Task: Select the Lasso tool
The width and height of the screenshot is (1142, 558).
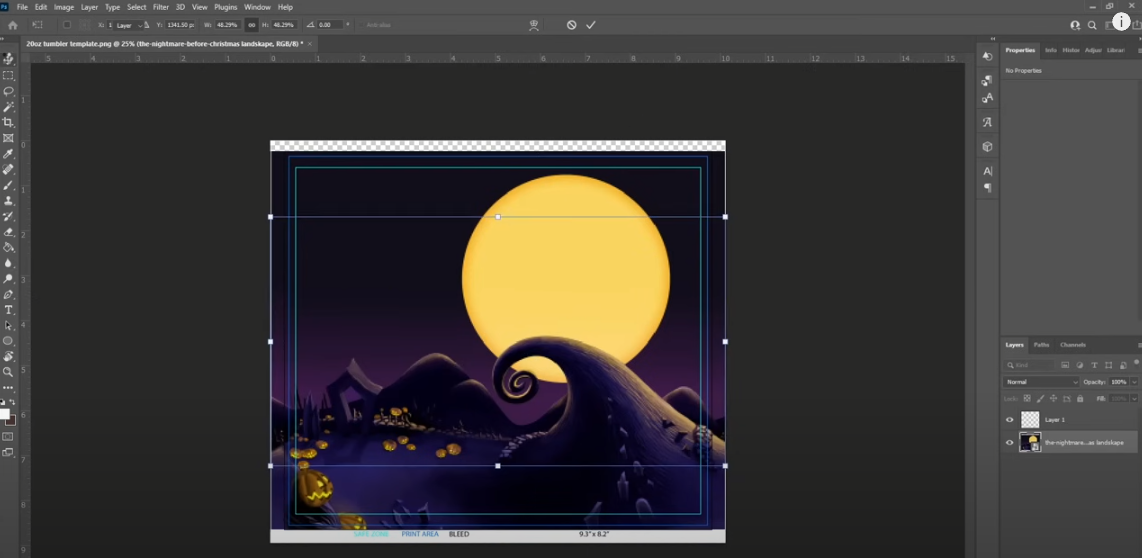Action: tap(9, 91)
